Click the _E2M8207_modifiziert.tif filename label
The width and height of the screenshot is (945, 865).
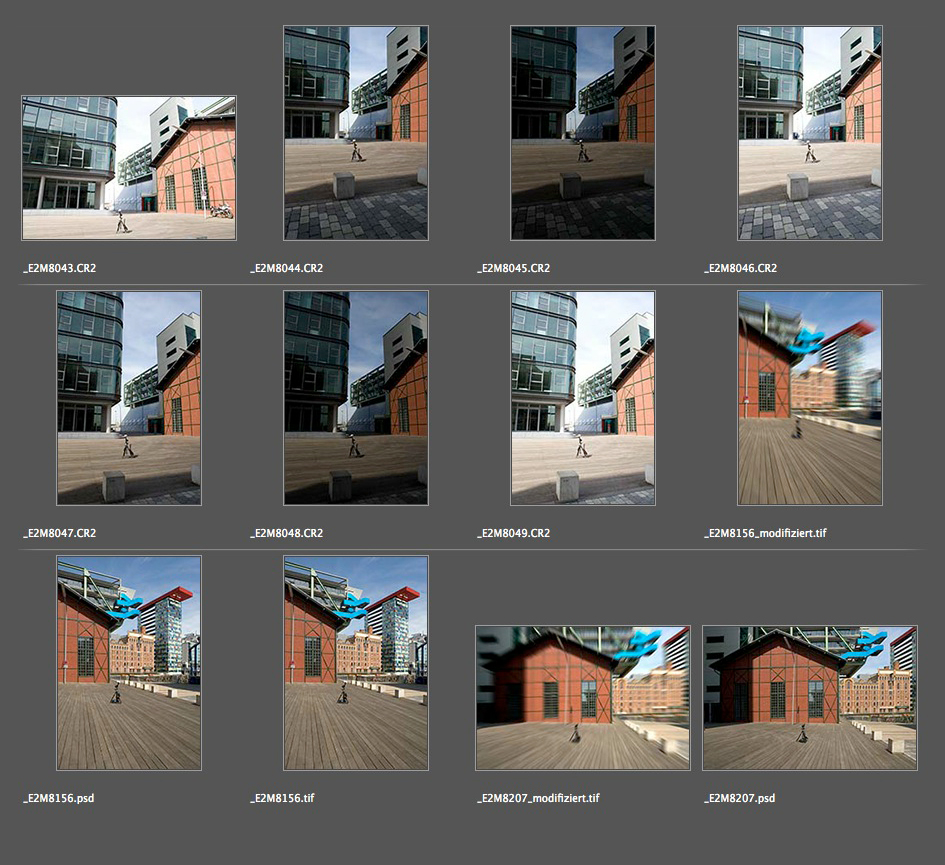click(539, 798)
